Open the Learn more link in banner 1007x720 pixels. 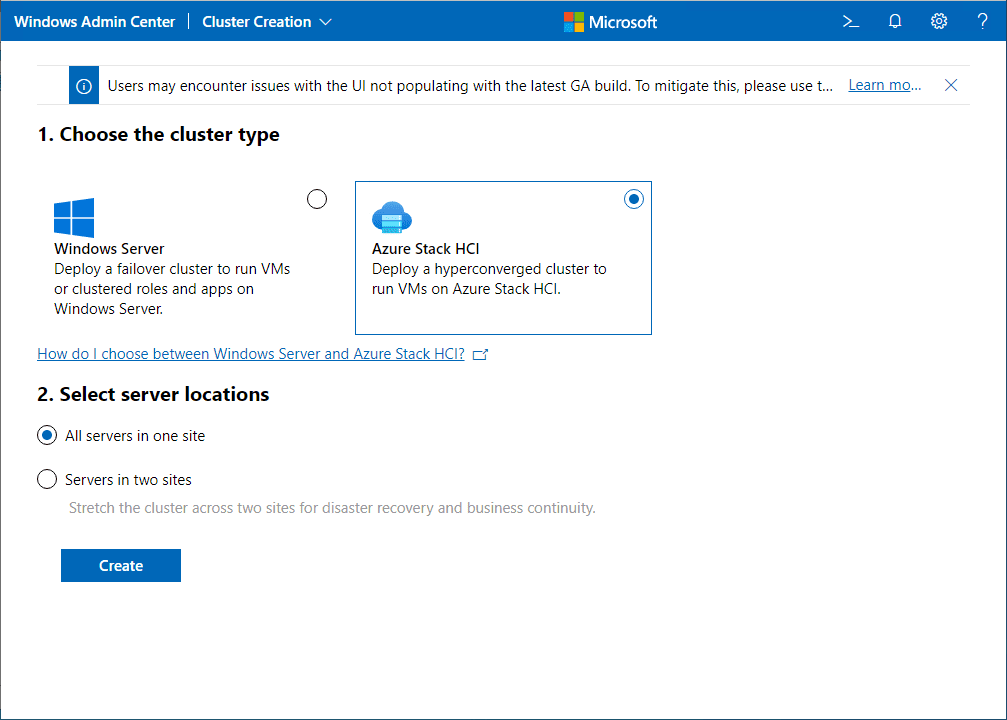(x=884, y=85)
